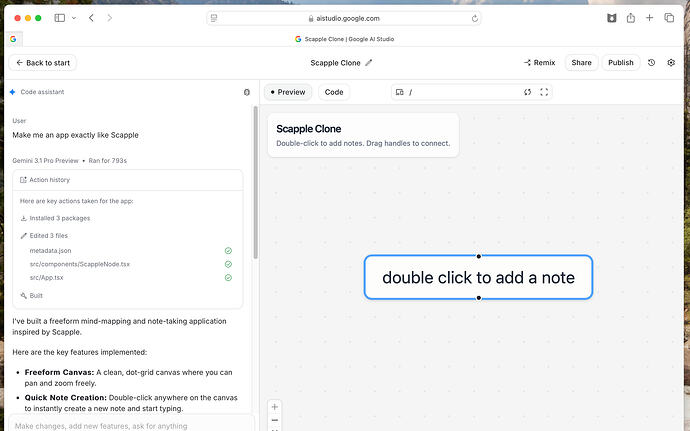Click the Safari share icon
The height and width of the screenshot is (431, 690).
pyautogui.click(x=631, y=18)
